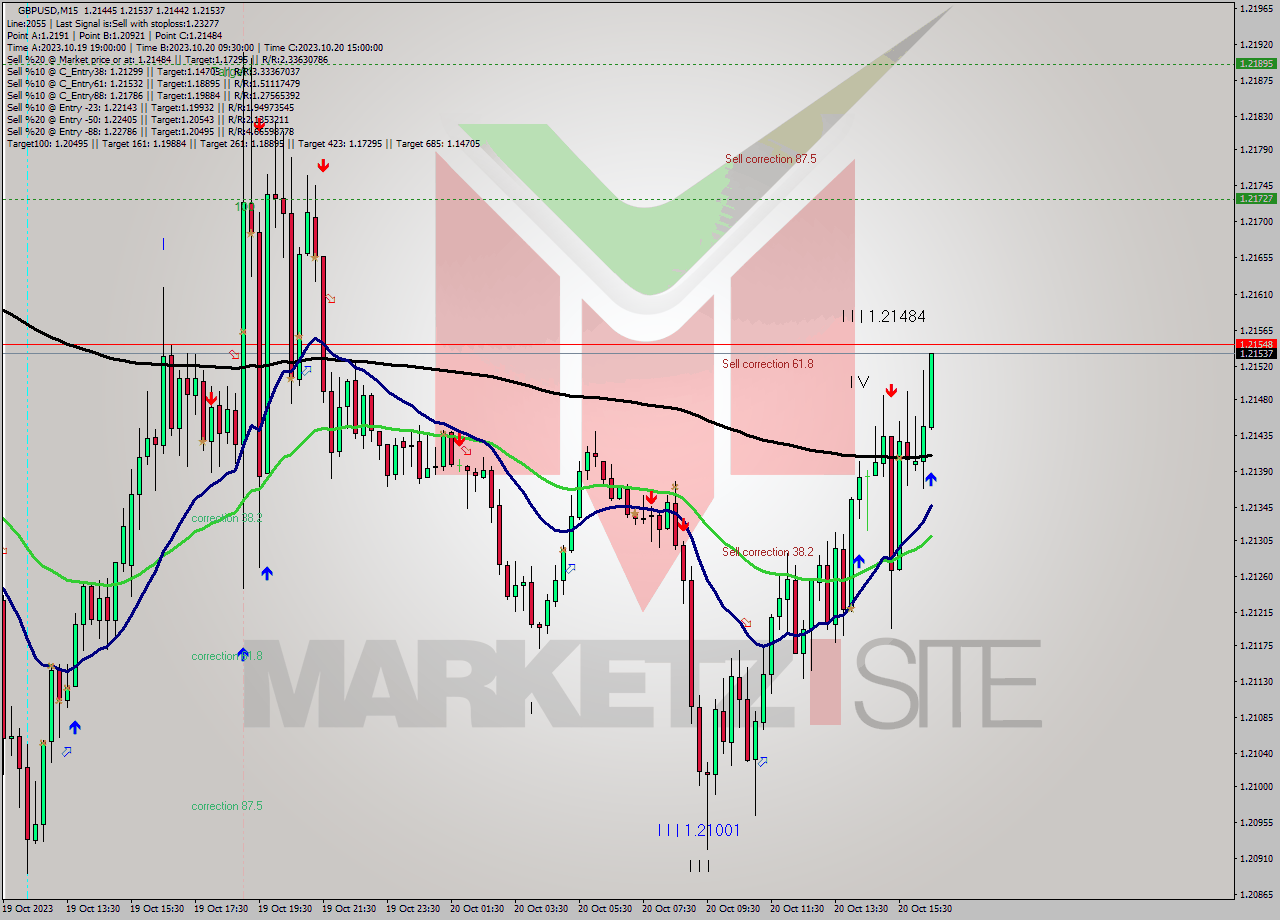
Task: Click the green 'correction 87.5' label
Action: [227, 806]
